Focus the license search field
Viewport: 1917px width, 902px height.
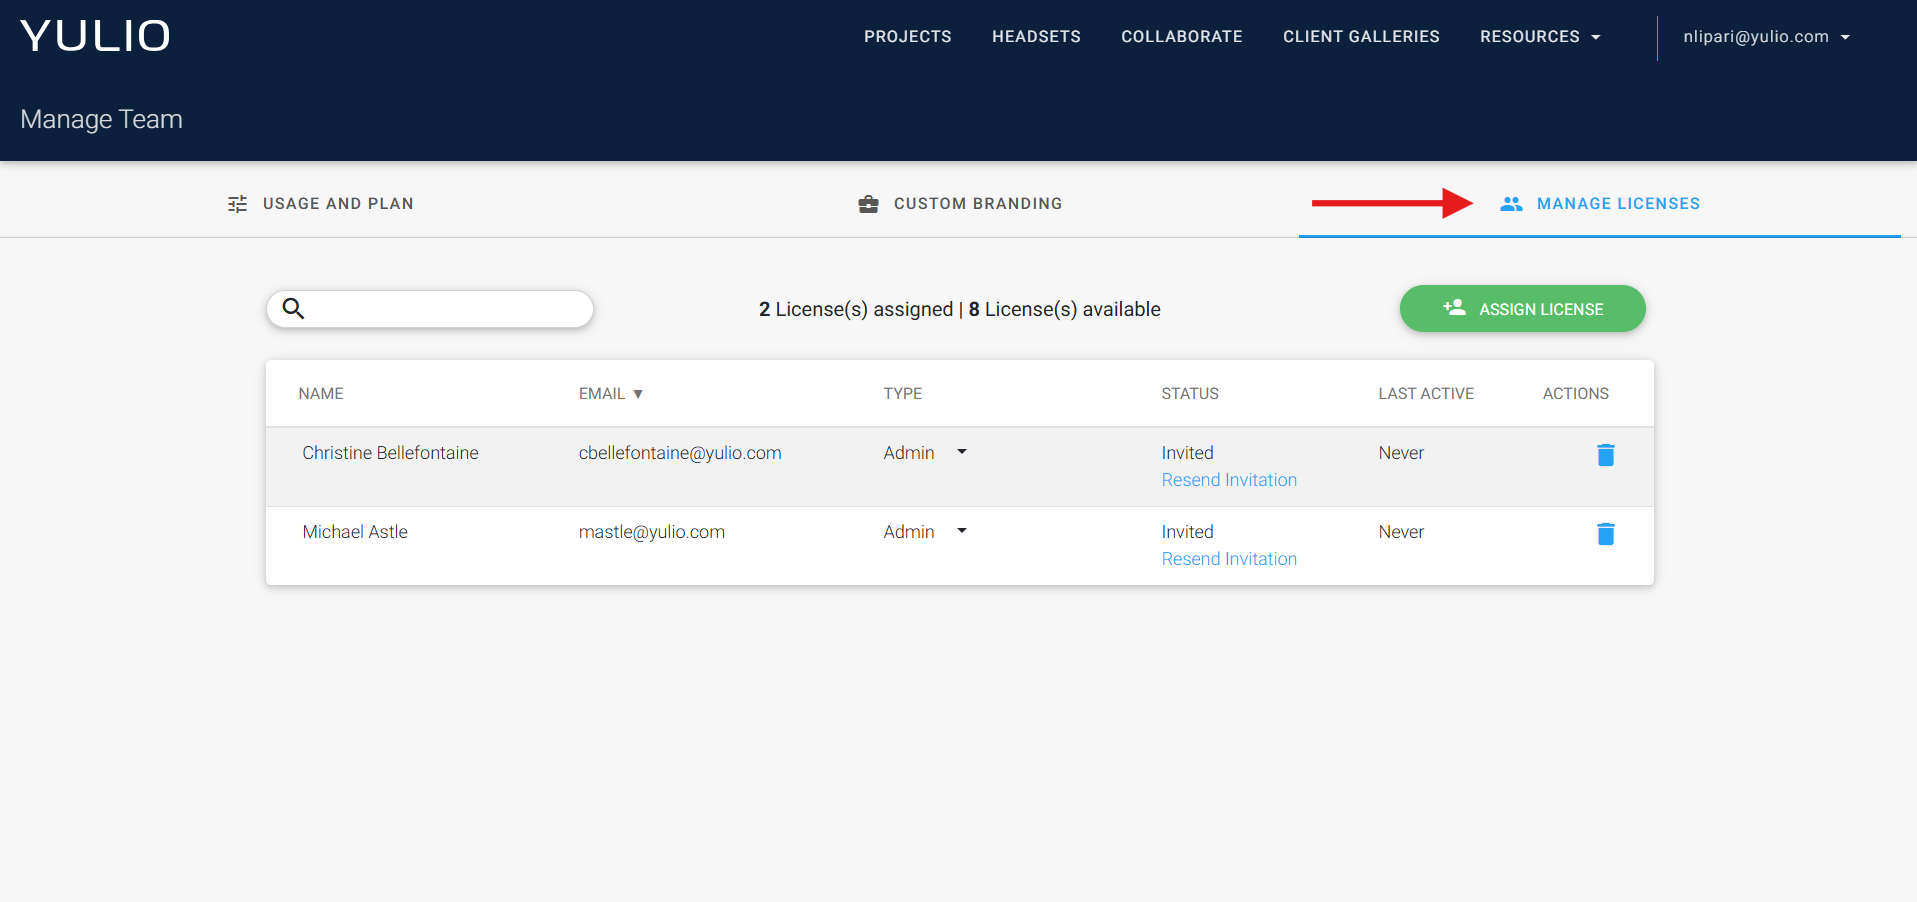(430, 309)
